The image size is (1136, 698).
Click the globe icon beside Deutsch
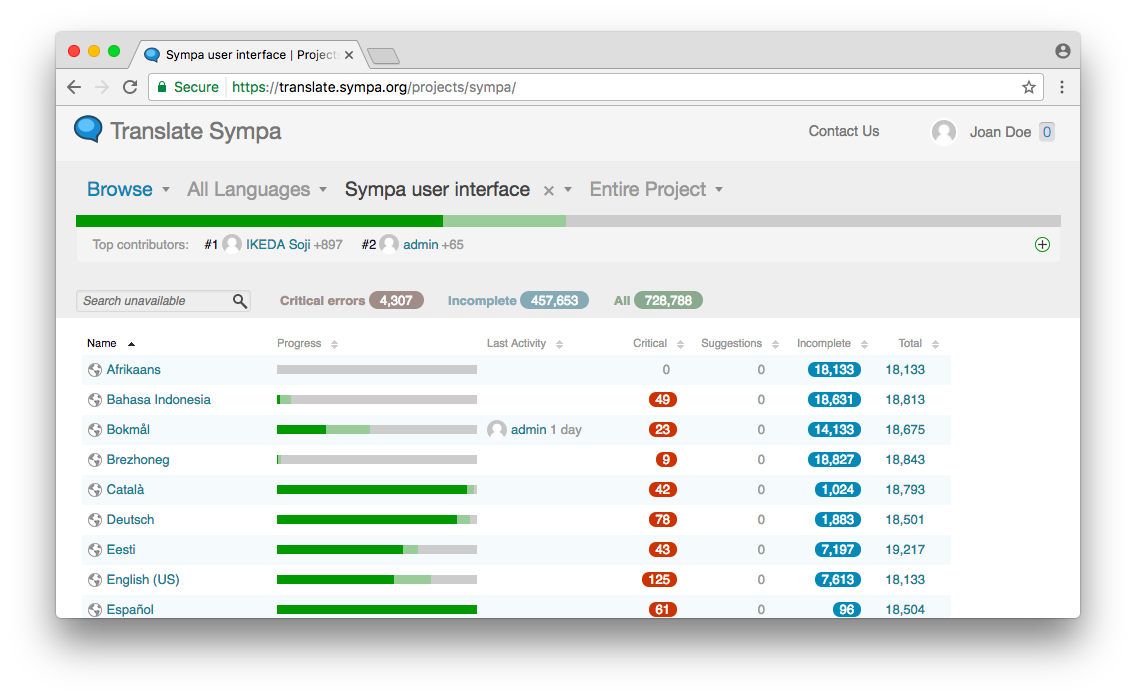(x=94, y=520)
